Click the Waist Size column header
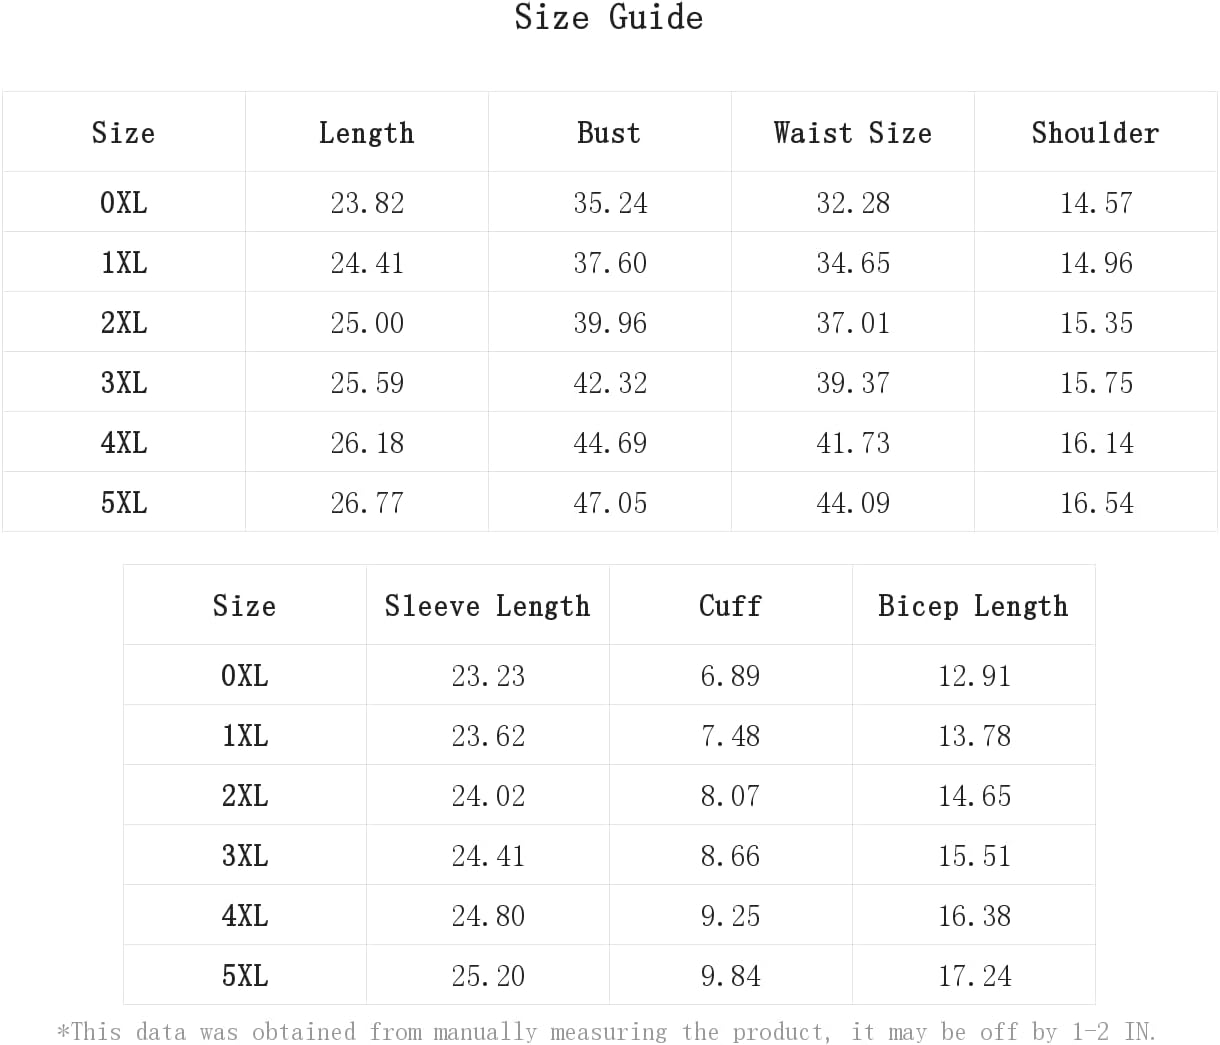 852,133
